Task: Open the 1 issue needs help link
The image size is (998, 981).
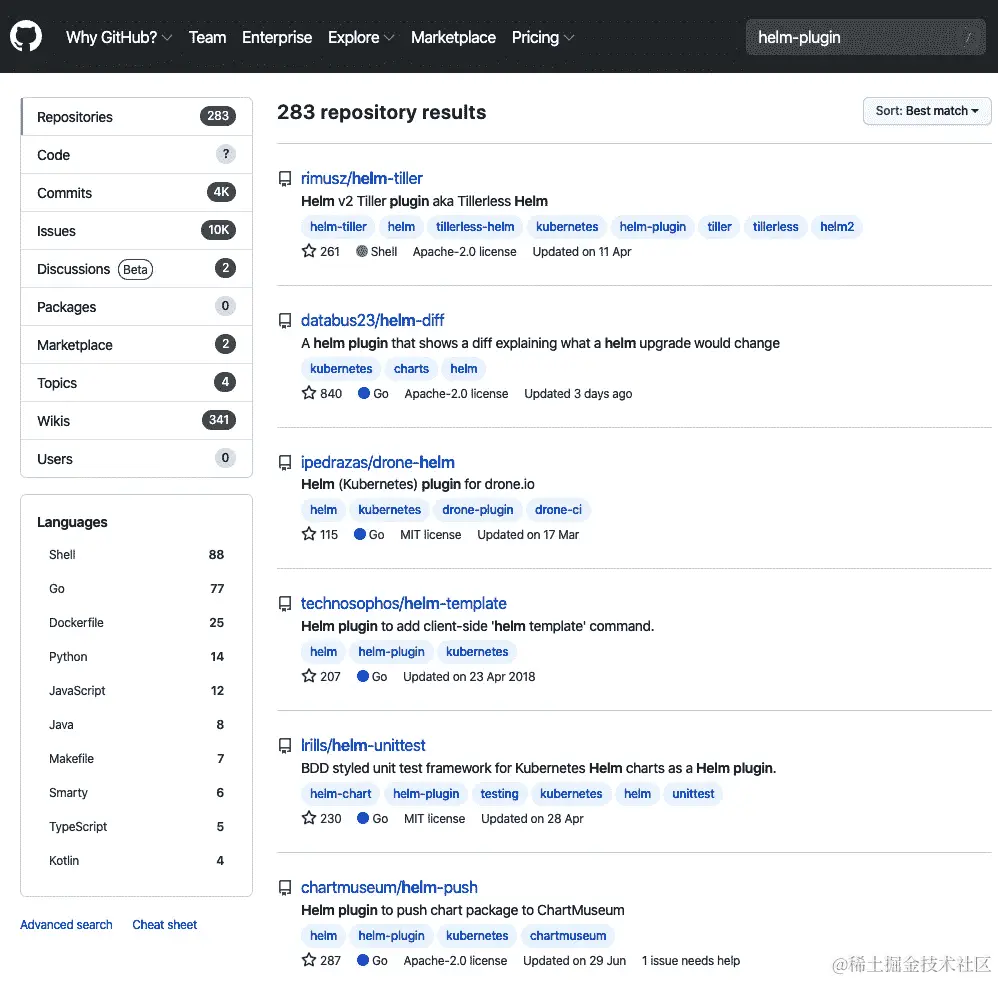Action: 691,961
